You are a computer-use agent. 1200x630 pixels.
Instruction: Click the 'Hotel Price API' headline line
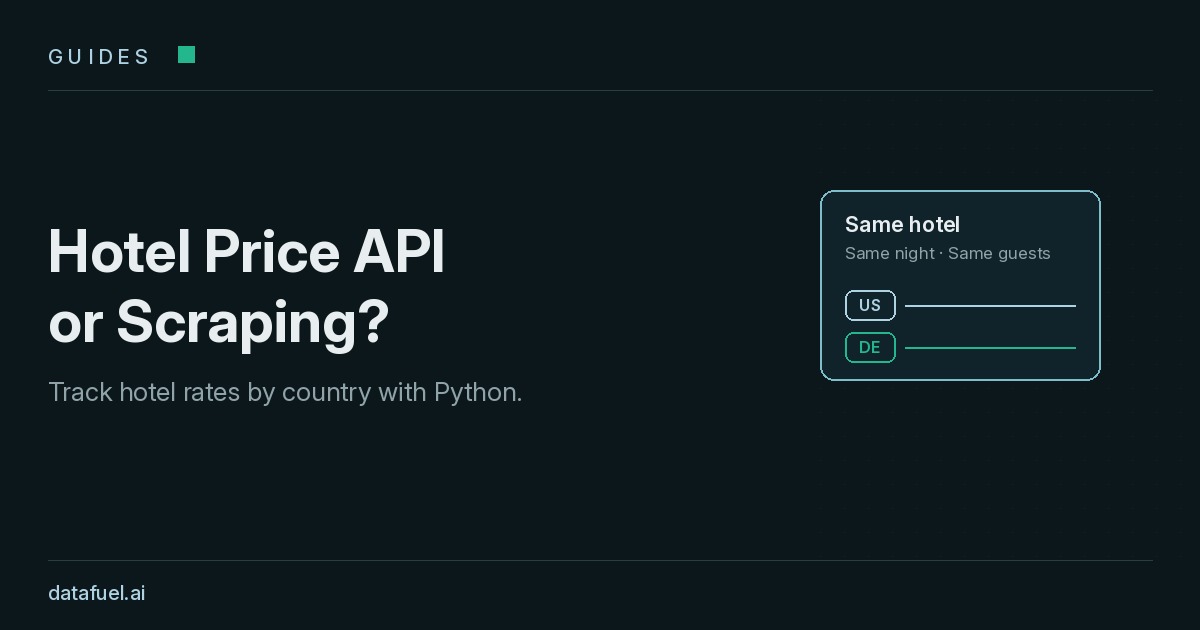246,251
